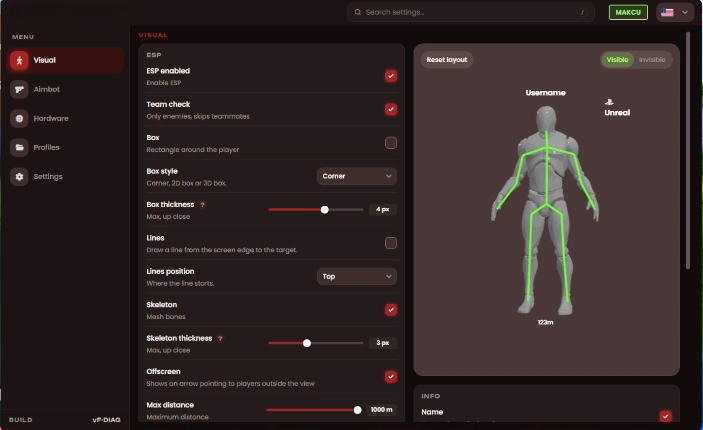Viewport: 703px width, 430px height.
Task: Uncheck the ESP enabled checkbox
Action: coord(391,76)
